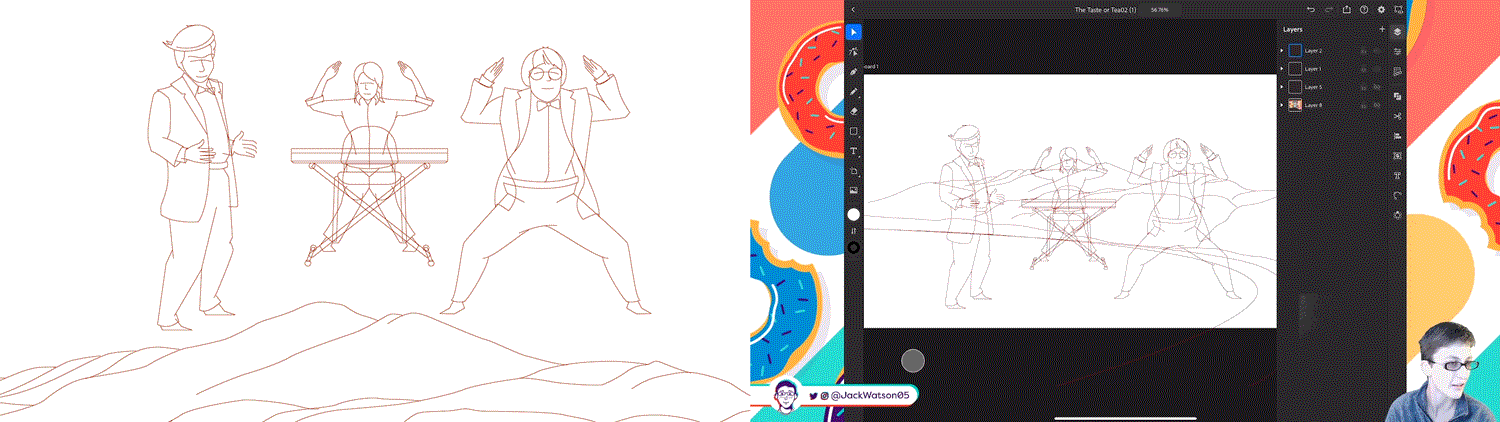Open the top-right view mode icon
The image size is (1500, 422).
tap(1398, 10)
